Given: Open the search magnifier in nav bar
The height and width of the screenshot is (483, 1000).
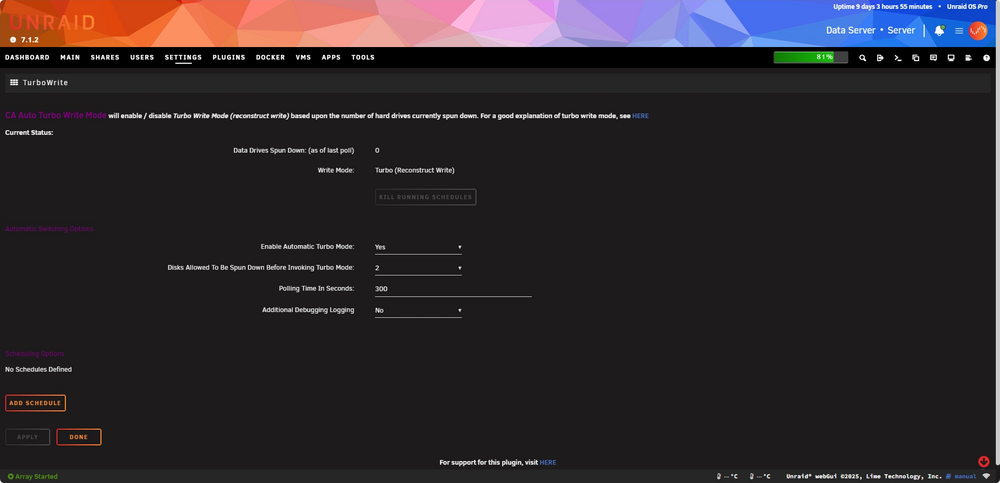Looking at the screenshot, I should (862, 57).
